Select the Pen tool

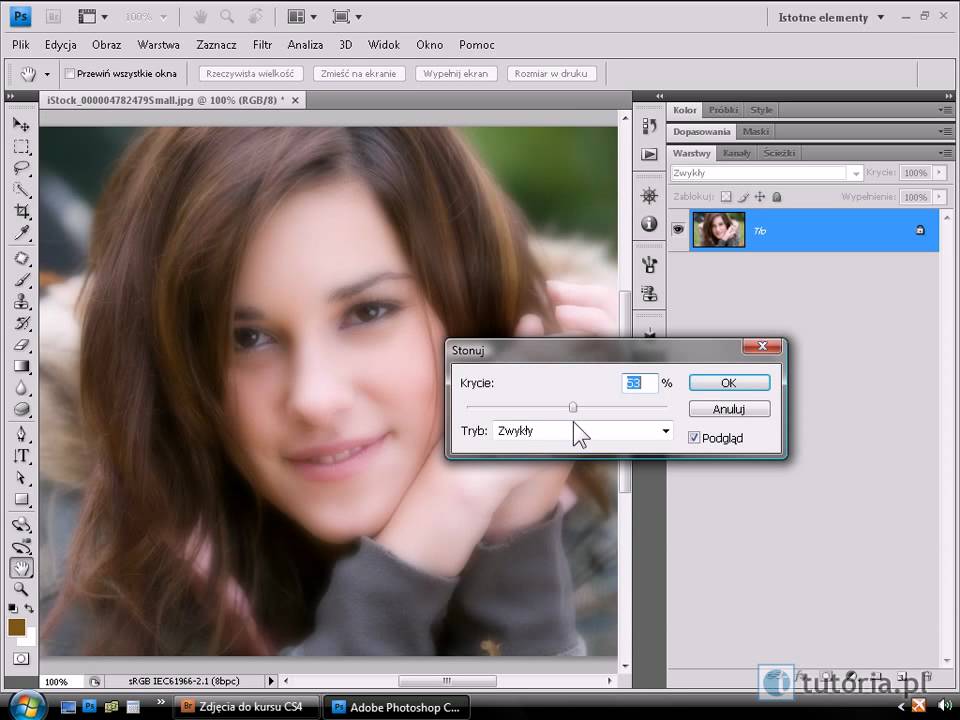click(21, 434)
